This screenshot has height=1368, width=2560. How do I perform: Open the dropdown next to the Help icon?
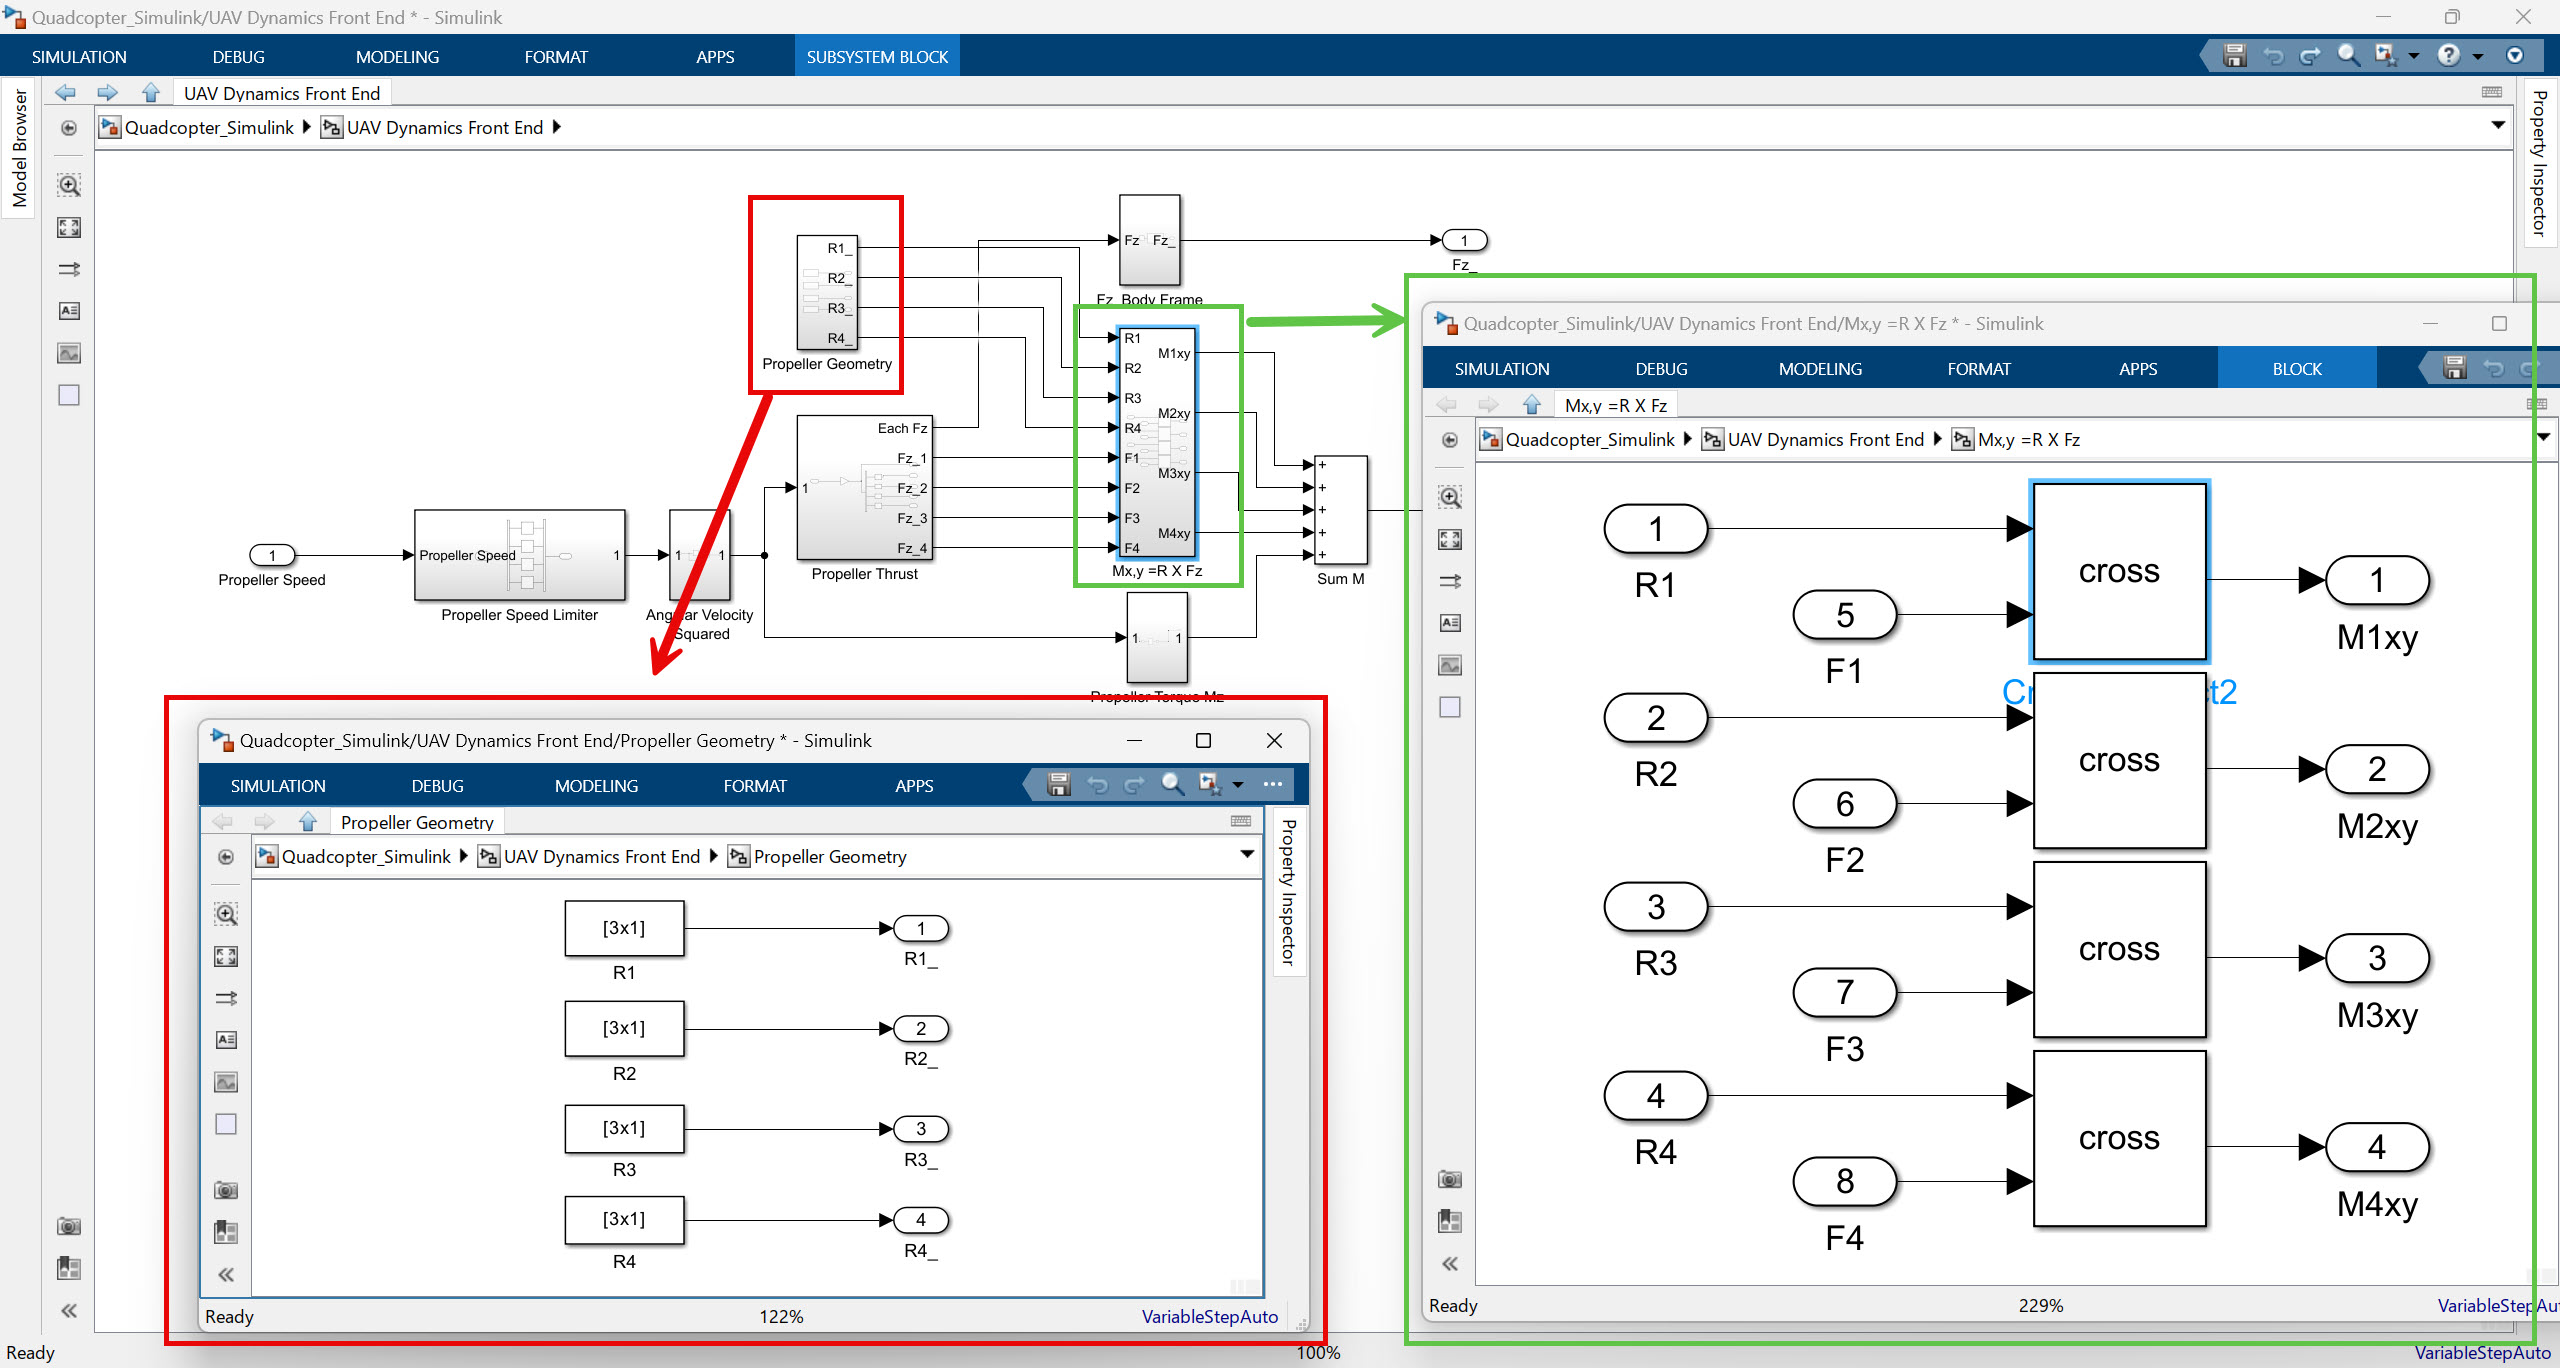(2478, 57)
